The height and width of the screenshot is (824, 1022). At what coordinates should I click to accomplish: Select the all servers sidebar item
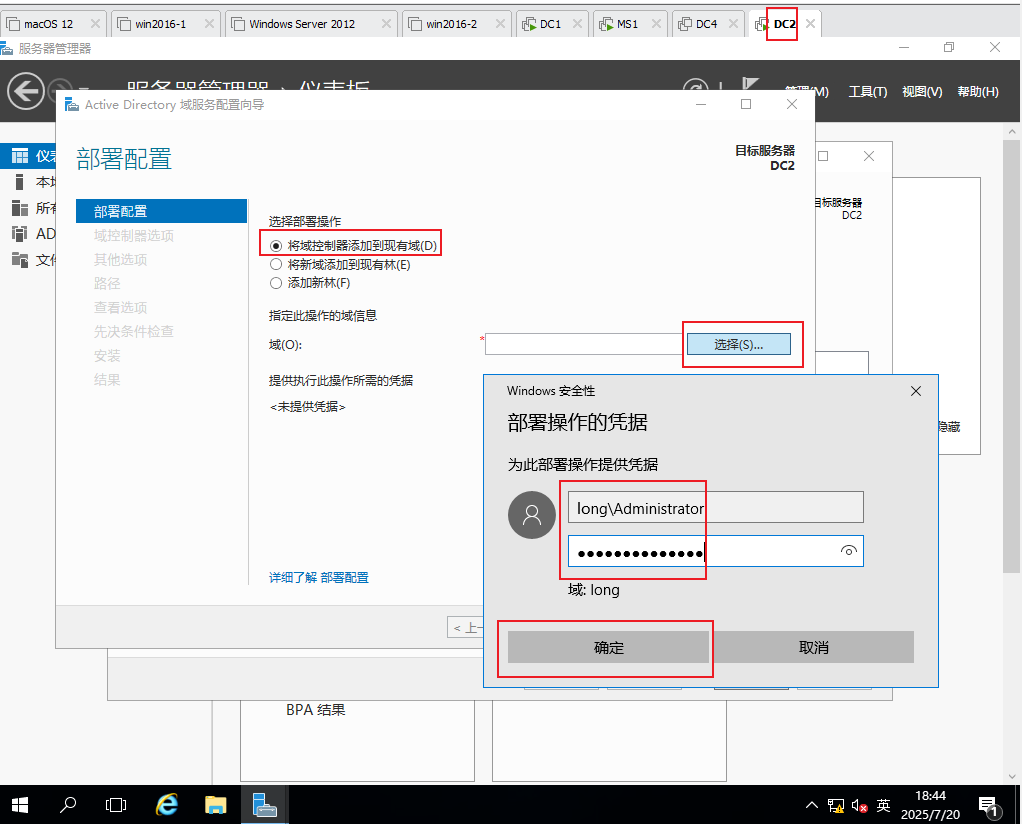click(28, 208)
